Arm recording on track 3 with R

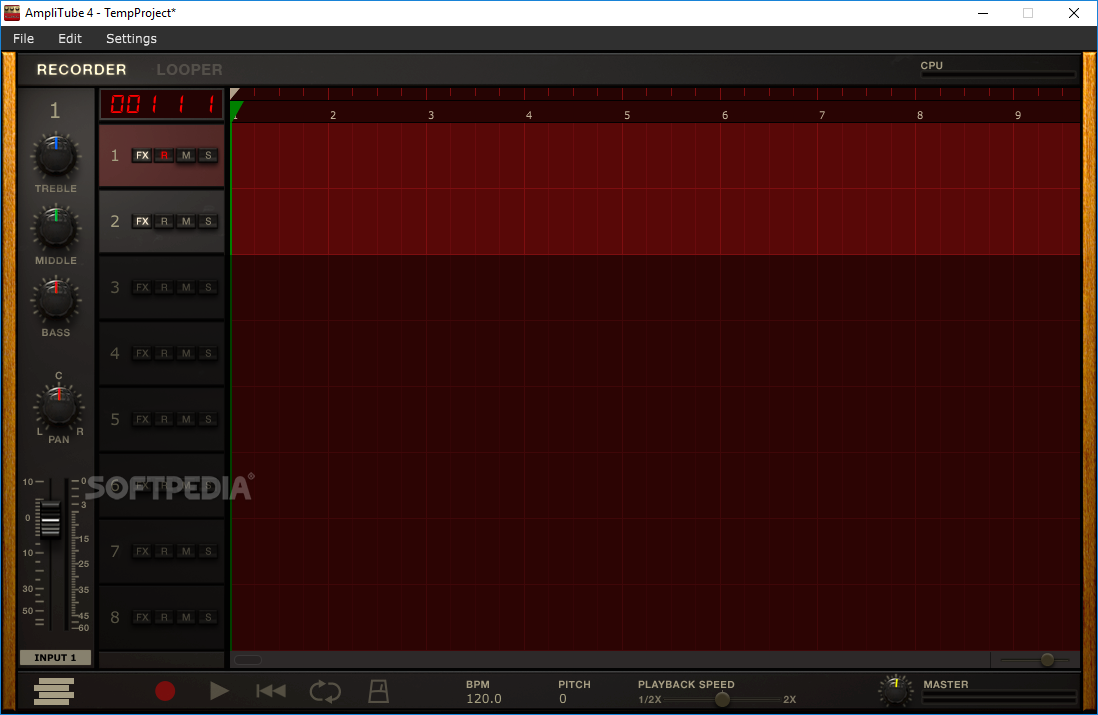[x=164, y=287]
